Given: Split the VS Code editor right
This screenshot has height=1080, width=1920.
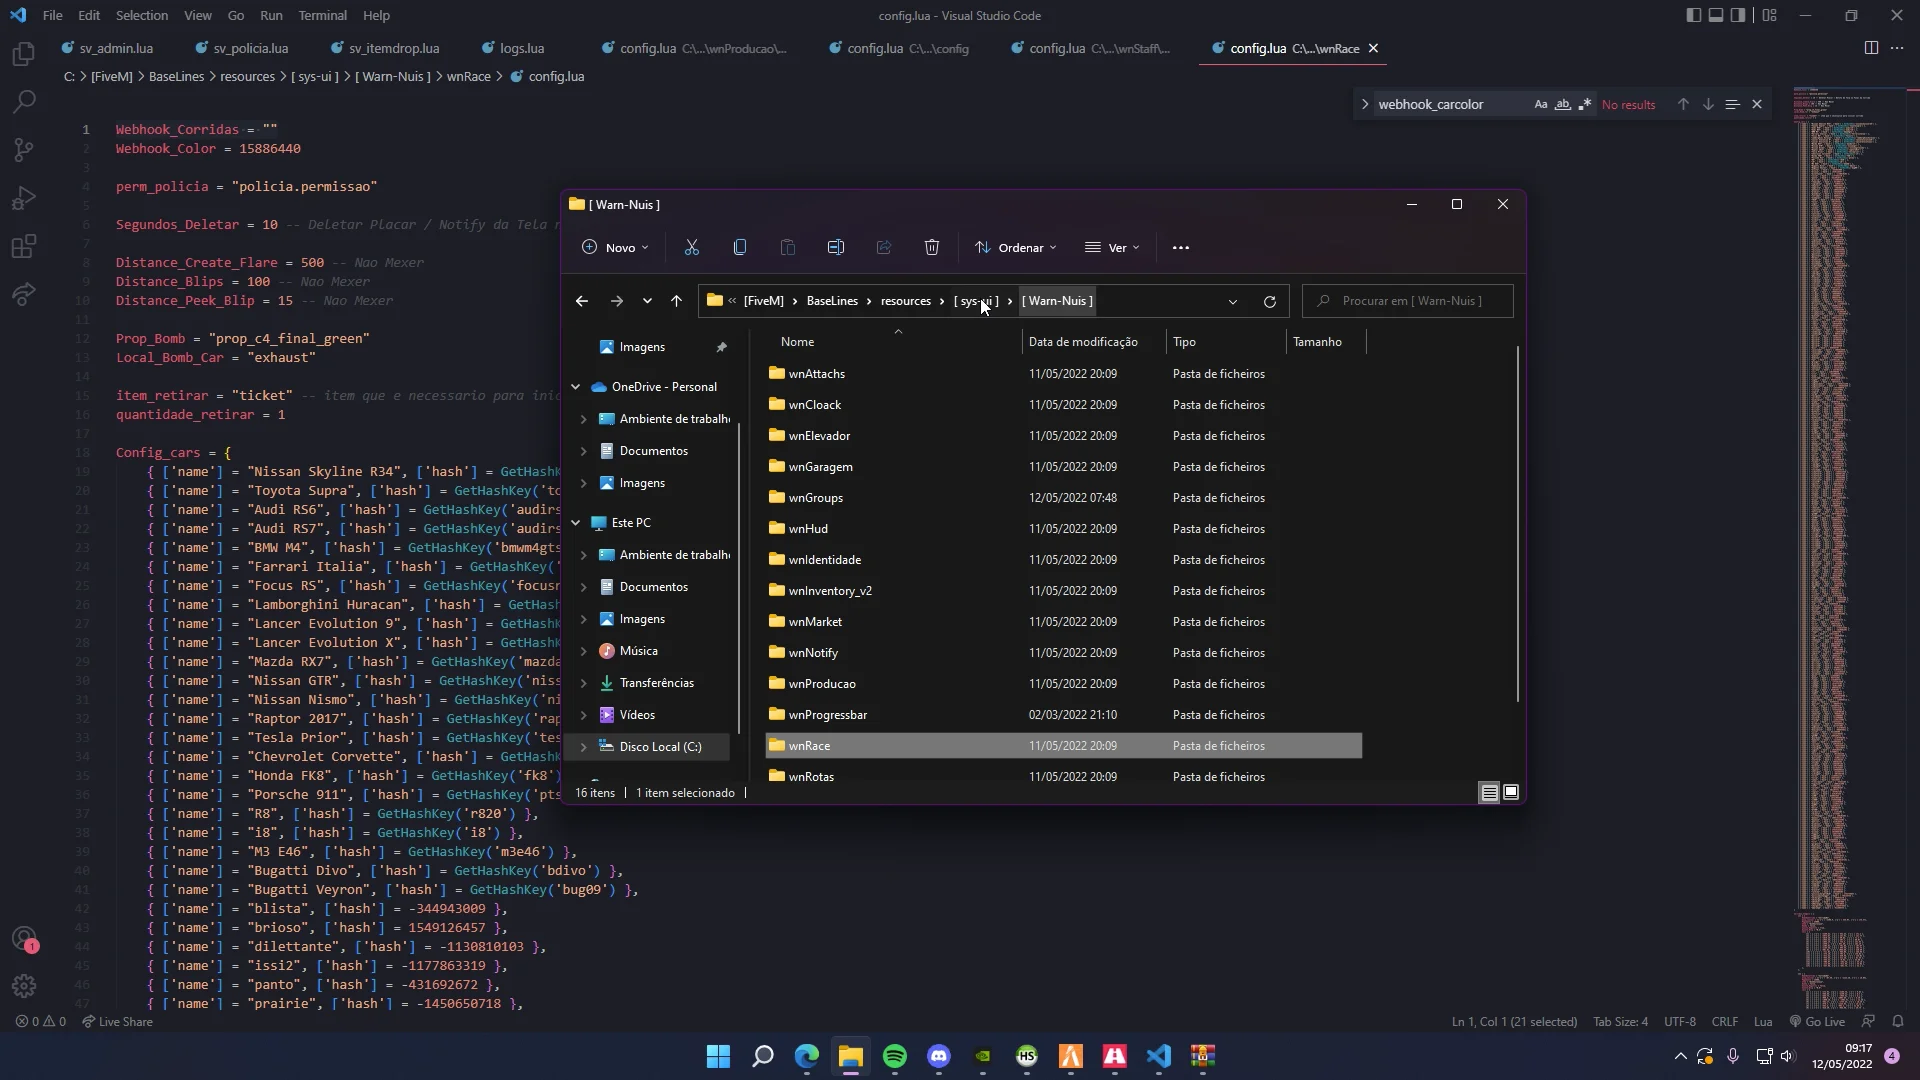Looking at the screenshot, I should point(1871,48).
